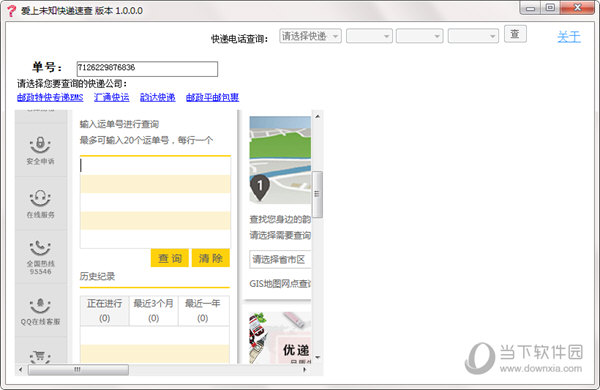This screenshot has height=390, width=600.
Task: Click the scroll left arrow
Action: 21,370
